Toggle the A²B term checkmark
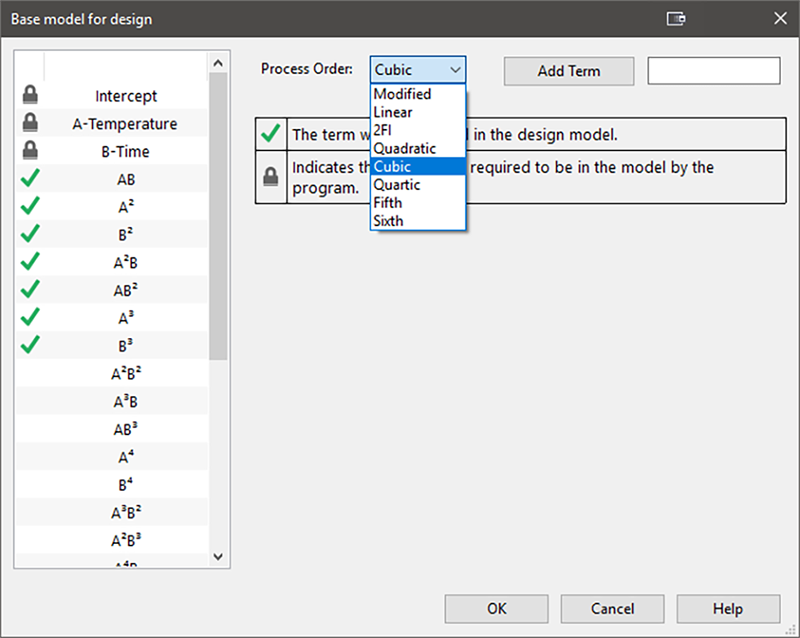This screenshot has width=800, height=638. point(30,261)
